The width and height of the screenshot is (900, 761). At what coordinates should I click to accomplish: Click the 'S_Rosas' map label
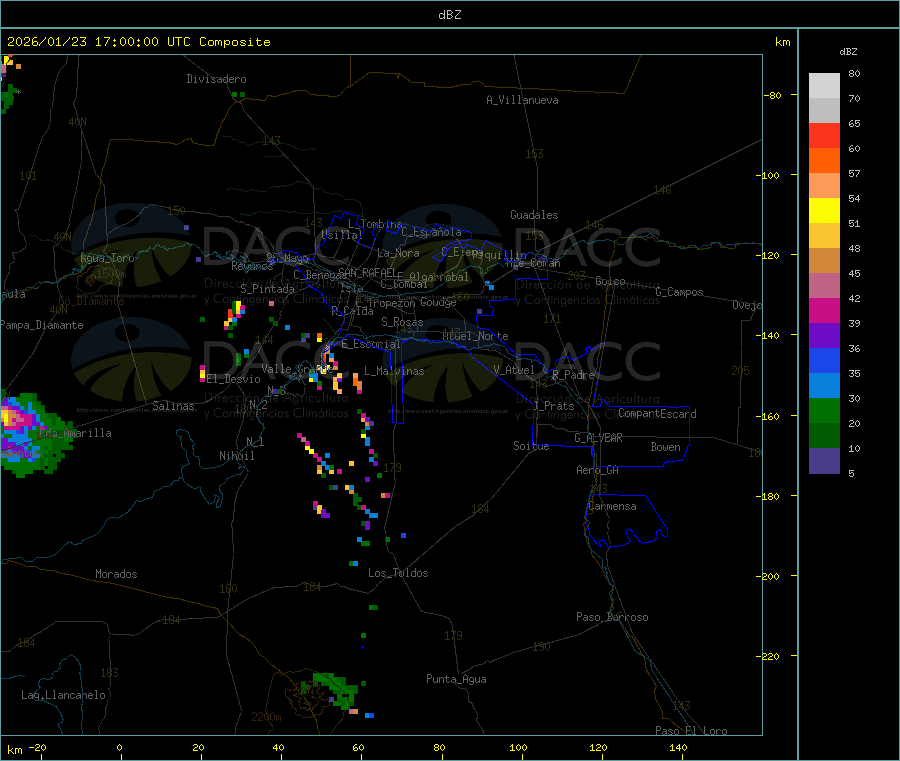pyautogui.click(x=402, y=322)
